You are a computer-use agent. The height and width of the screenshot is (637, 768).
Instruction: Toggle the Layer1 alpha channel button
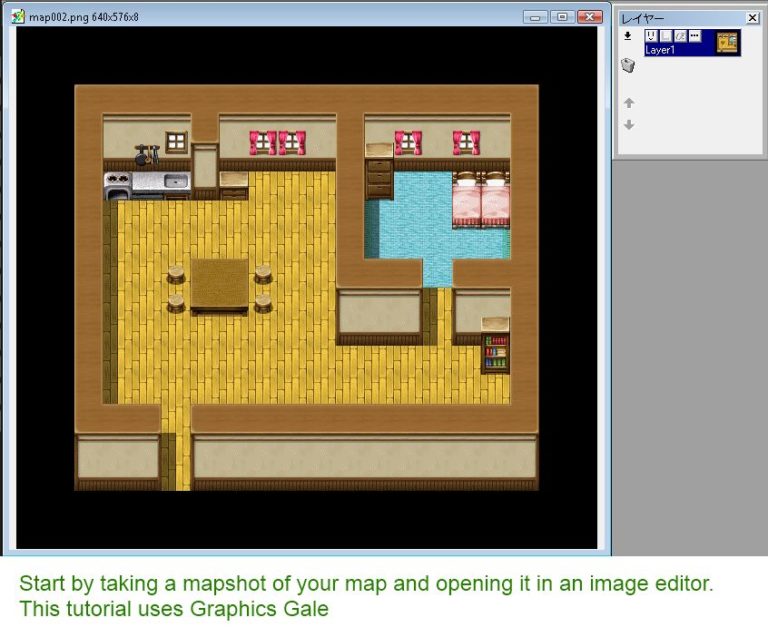(680, 36)
